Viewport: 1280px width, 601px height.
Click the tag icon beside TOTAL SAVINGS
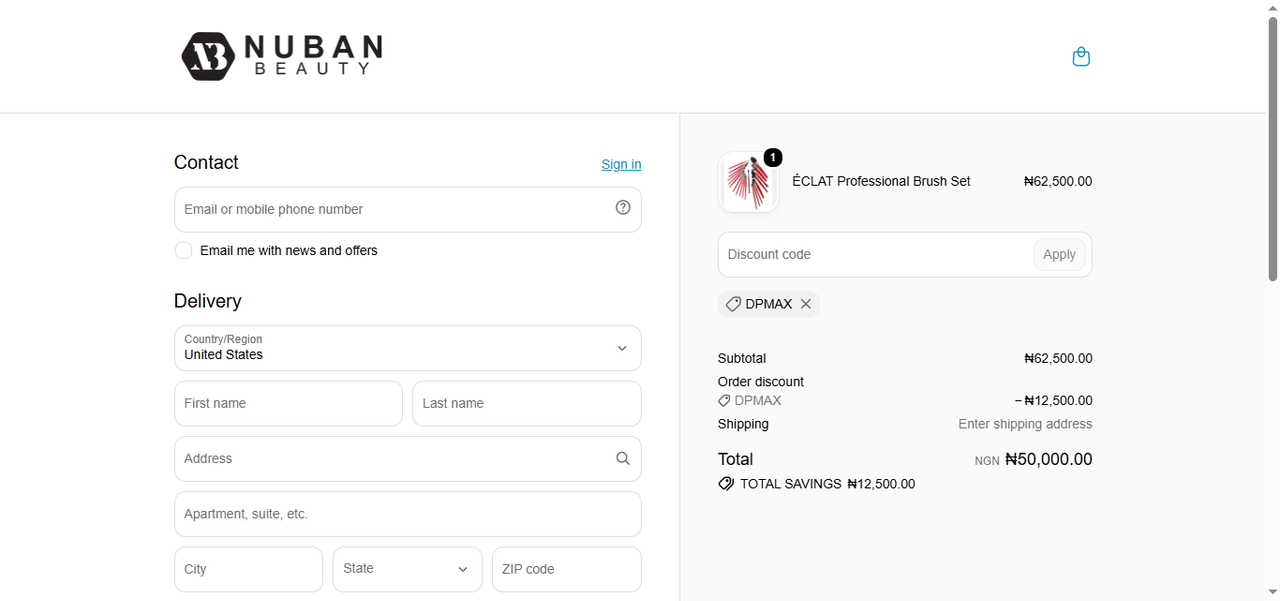pos(726,484)
